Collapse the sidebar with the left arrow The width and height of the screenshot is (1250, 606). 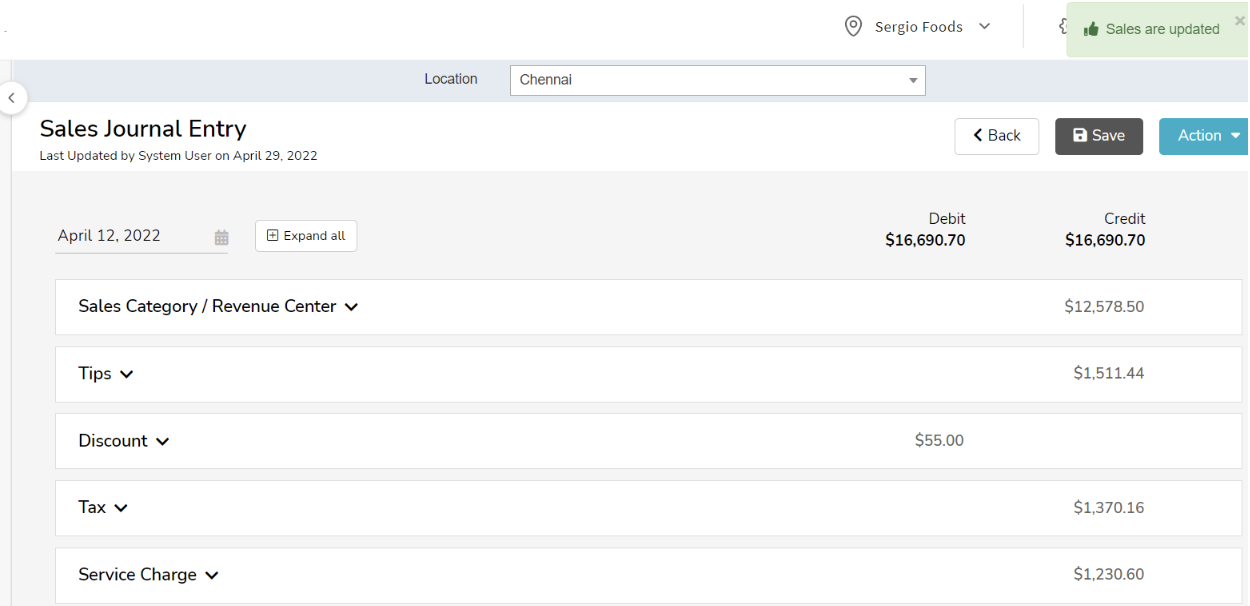[x=11, y=98]
